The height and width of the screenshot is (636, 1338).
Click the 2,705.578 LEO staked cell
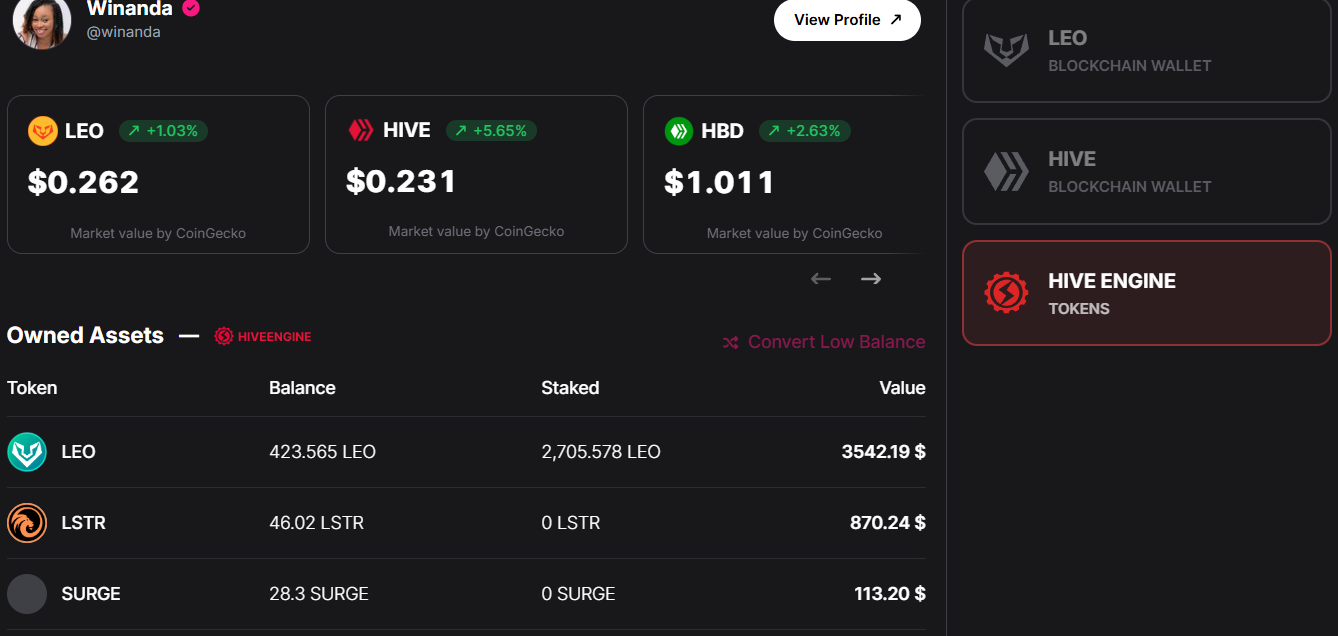pos(601,452)
